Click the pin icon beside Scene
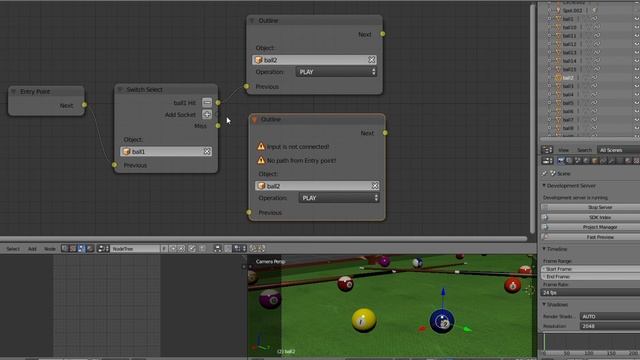The width and height of the screenshot is (640, 360). 544,173
